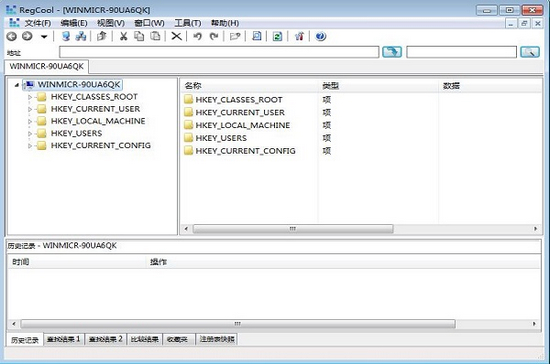This screenshot has height=364, width=550.
Task: Click the 操作 column header in history
Action: point(343,262)
